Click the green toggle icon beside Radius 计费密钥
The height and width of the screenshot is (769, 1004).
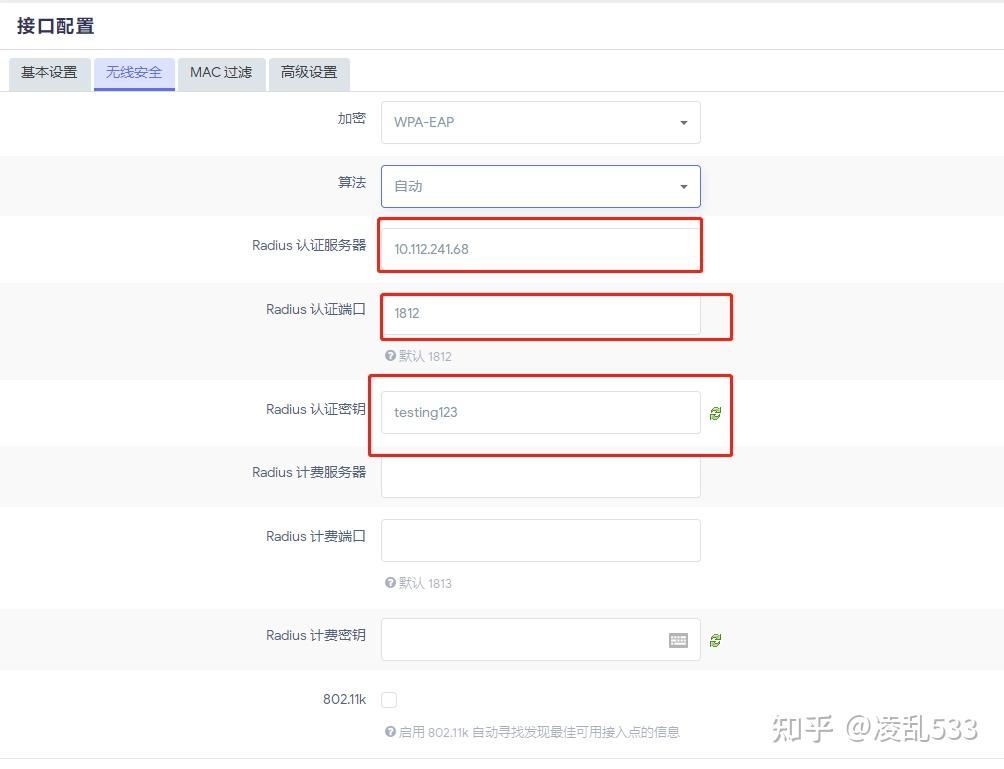click(716, 639)
